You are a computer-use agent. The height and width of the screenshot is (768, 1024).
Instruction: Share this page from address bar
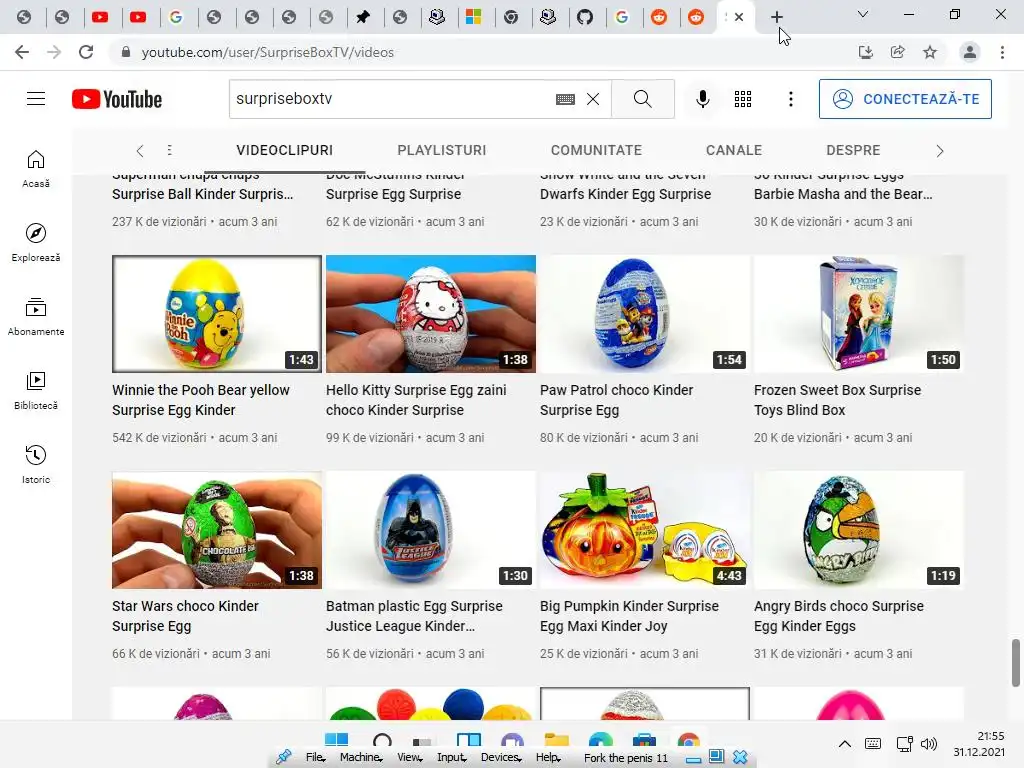pyautogui.click(x=898, y=52)
